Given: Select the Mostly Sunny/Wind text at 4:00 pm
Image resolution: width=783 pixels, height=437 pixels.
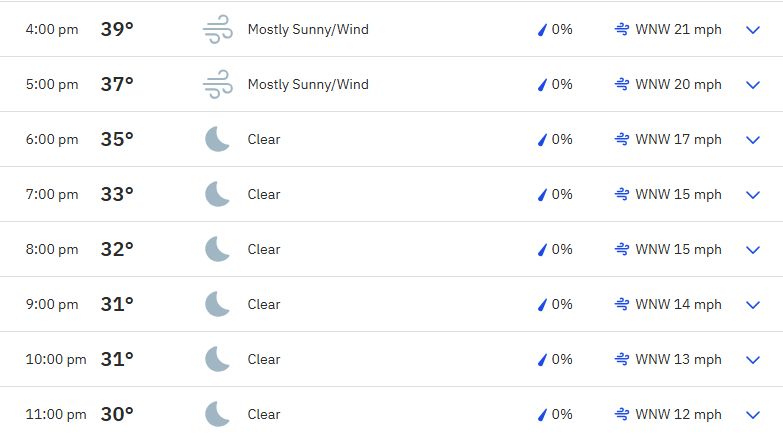Looking at the screenshot, I should tap(308, 29).
